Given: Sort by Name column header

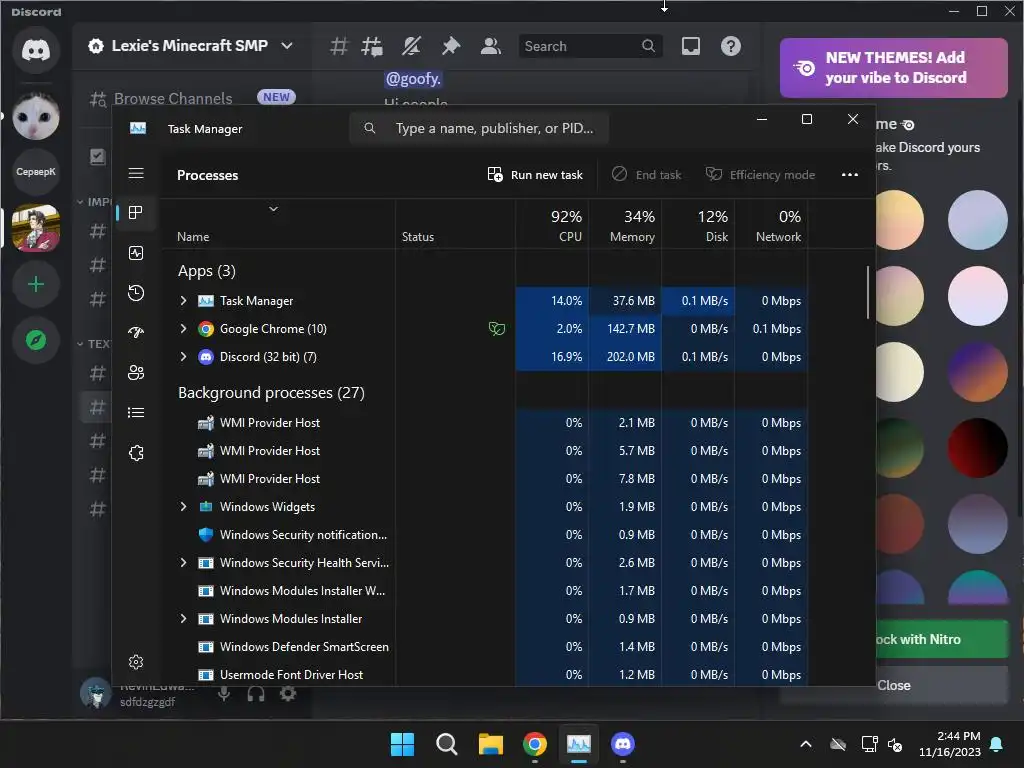Looking at the screenshot, I should [x=278, y=225].
